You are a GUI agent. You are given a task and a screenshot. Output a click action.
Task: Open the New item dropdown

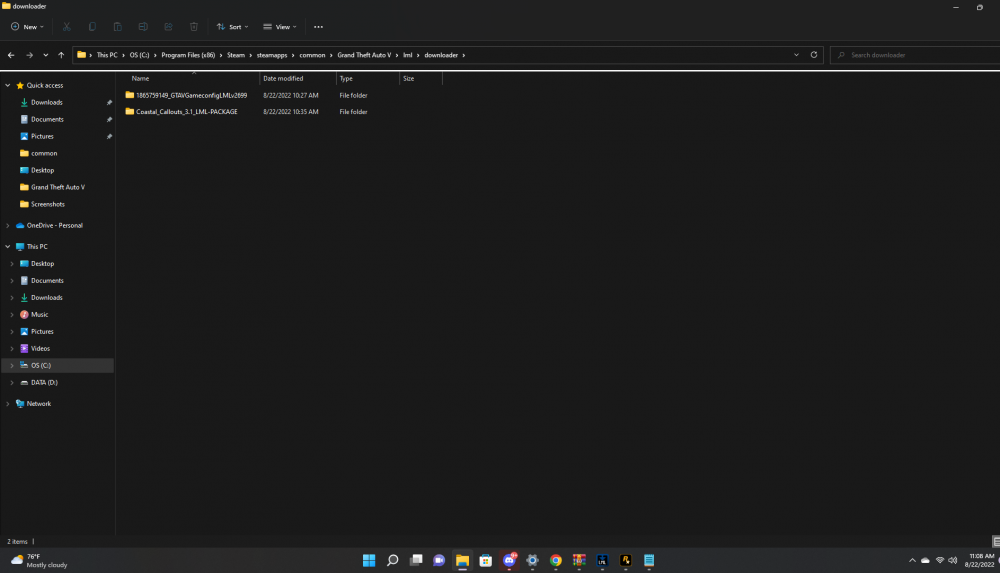pyautogui.click(x=27, y=27)
